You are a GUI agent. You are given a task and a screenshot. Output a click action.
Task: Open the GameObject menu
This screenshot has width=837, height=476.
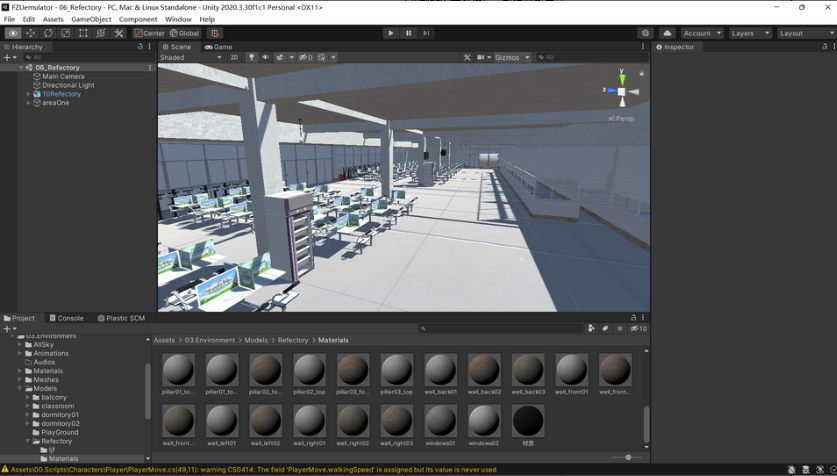point(91,19)
